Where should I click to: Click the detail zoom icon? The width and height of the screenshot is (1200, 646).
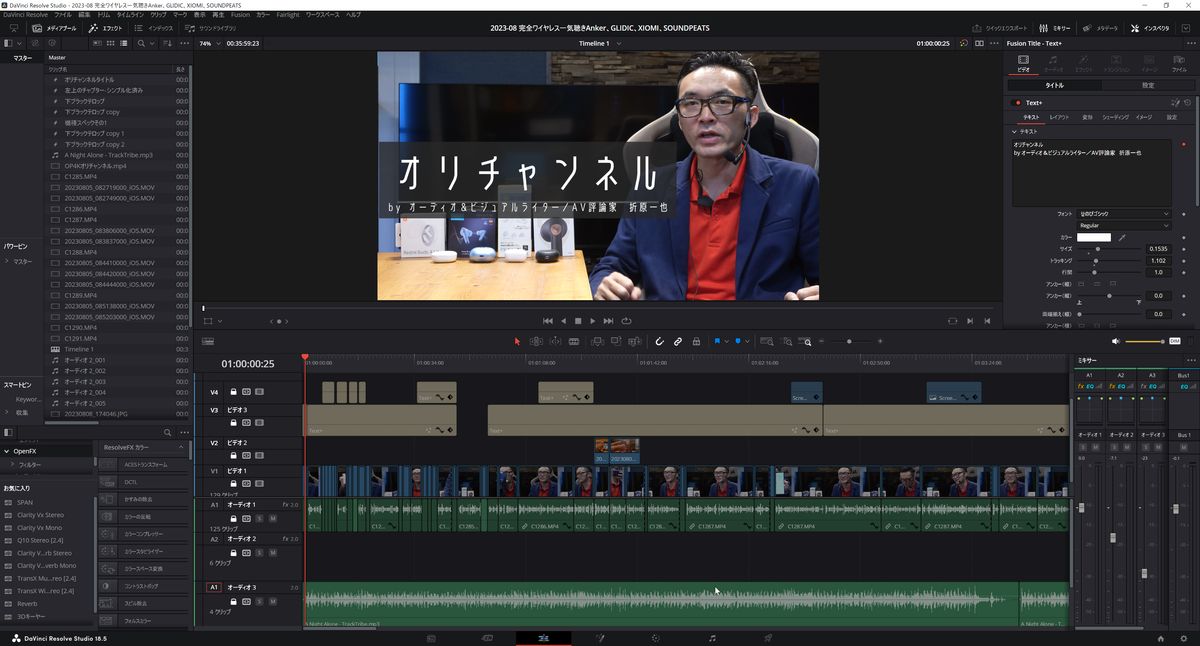pyautogui.click(x=787, y=341)
